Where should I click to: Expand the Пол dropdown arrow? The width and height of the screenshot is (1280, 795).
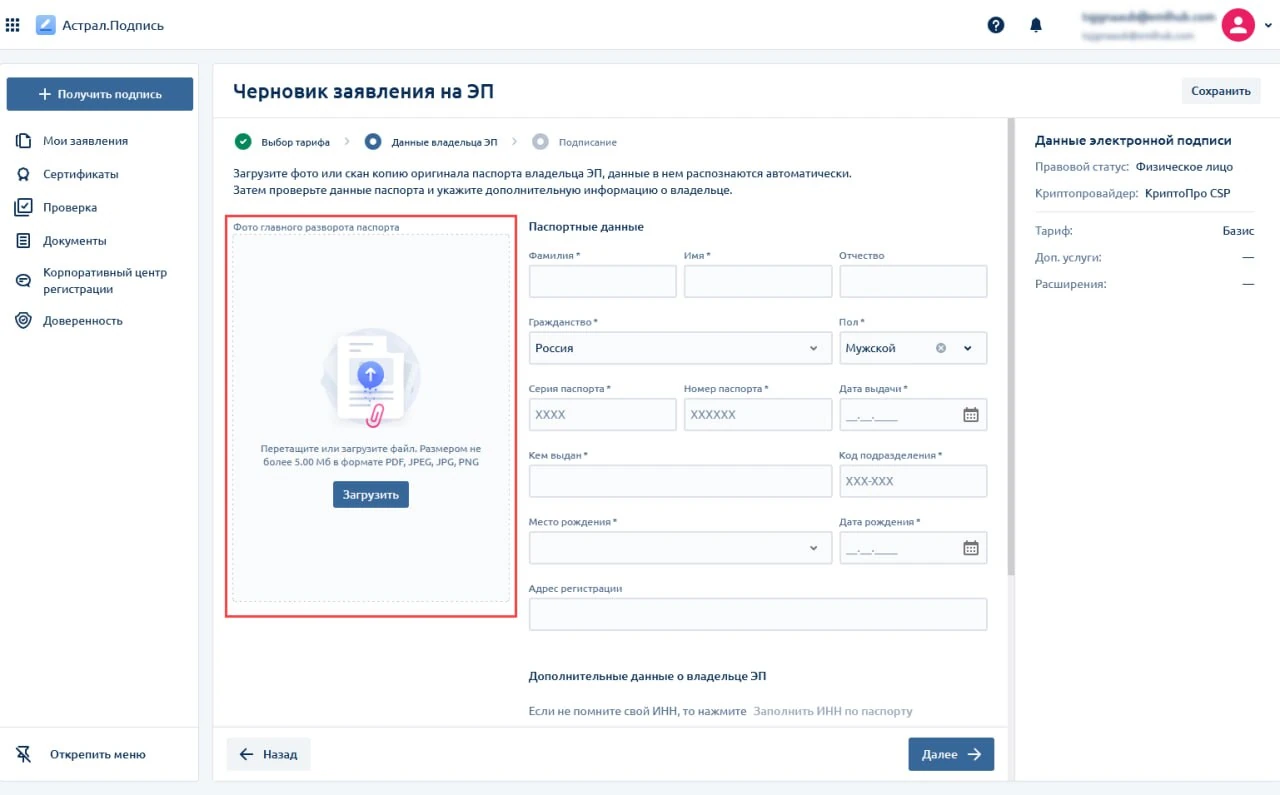pos(968,348)
